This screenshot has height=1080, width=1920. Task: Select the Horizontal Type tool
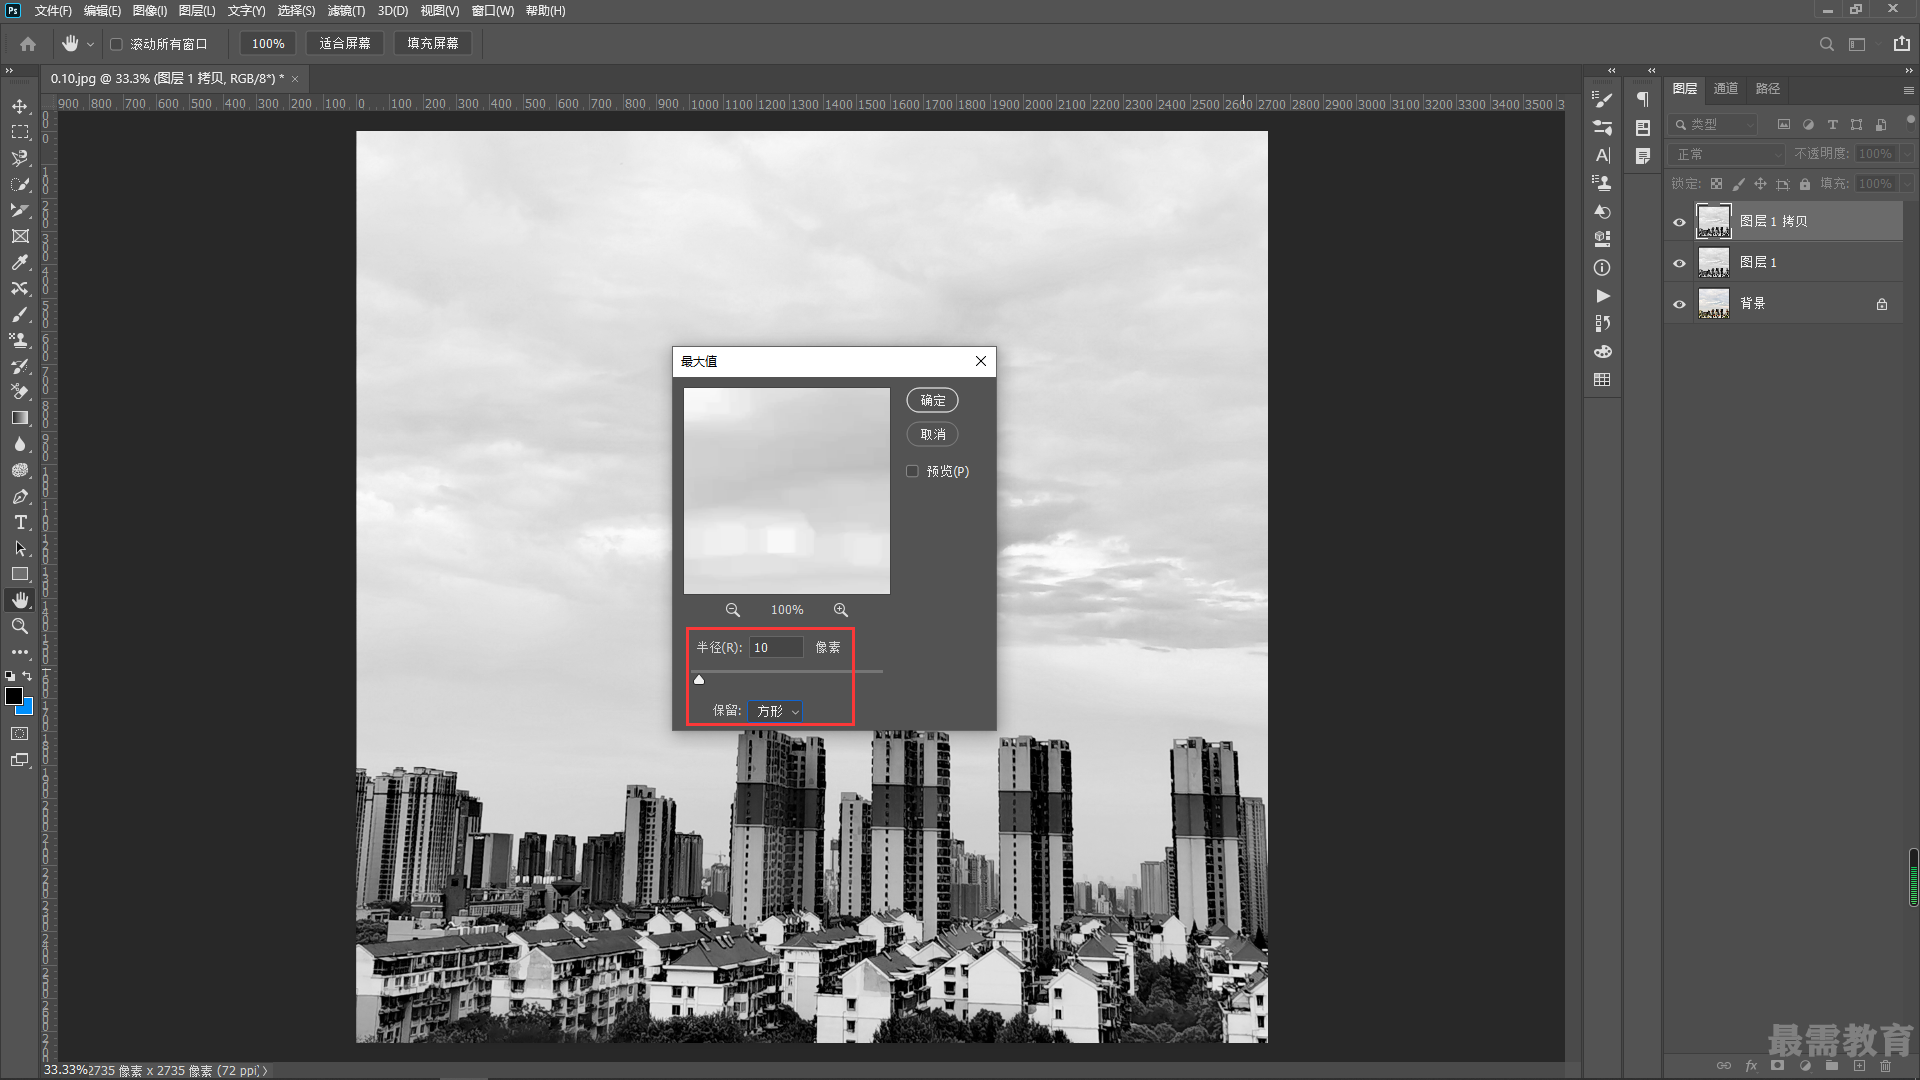pos(20,522)
